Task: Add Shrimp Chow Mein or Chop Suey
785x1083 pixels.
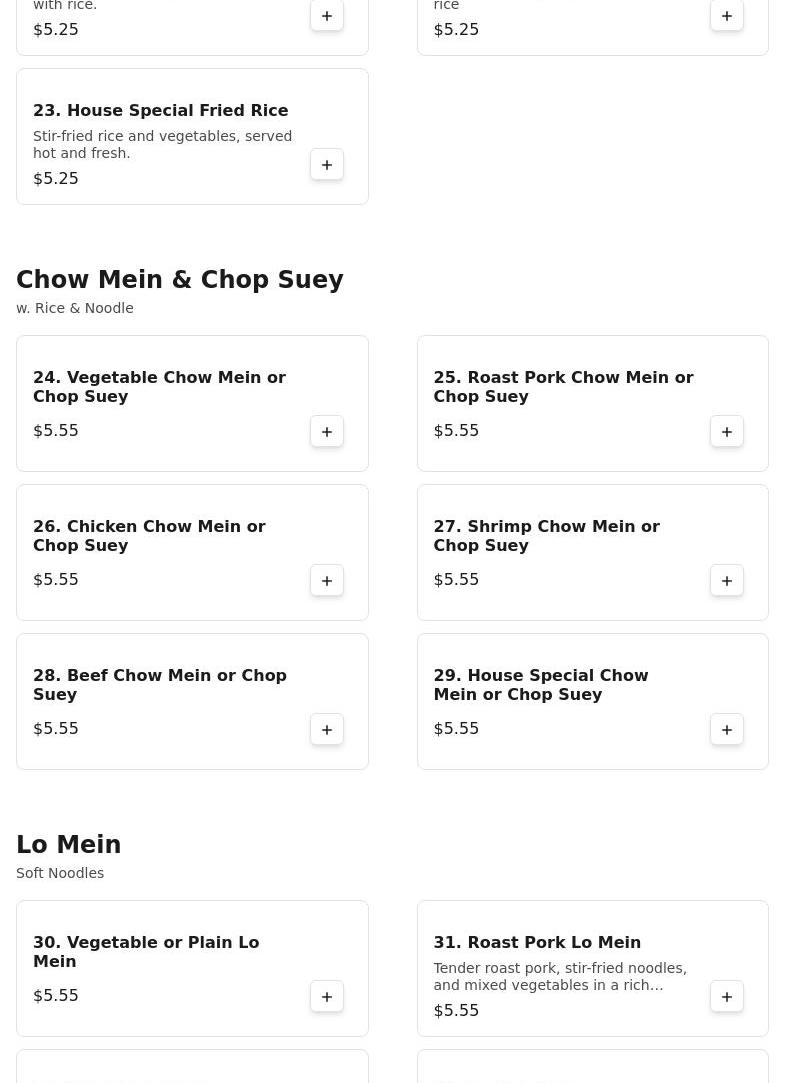Action: [727, 580]
